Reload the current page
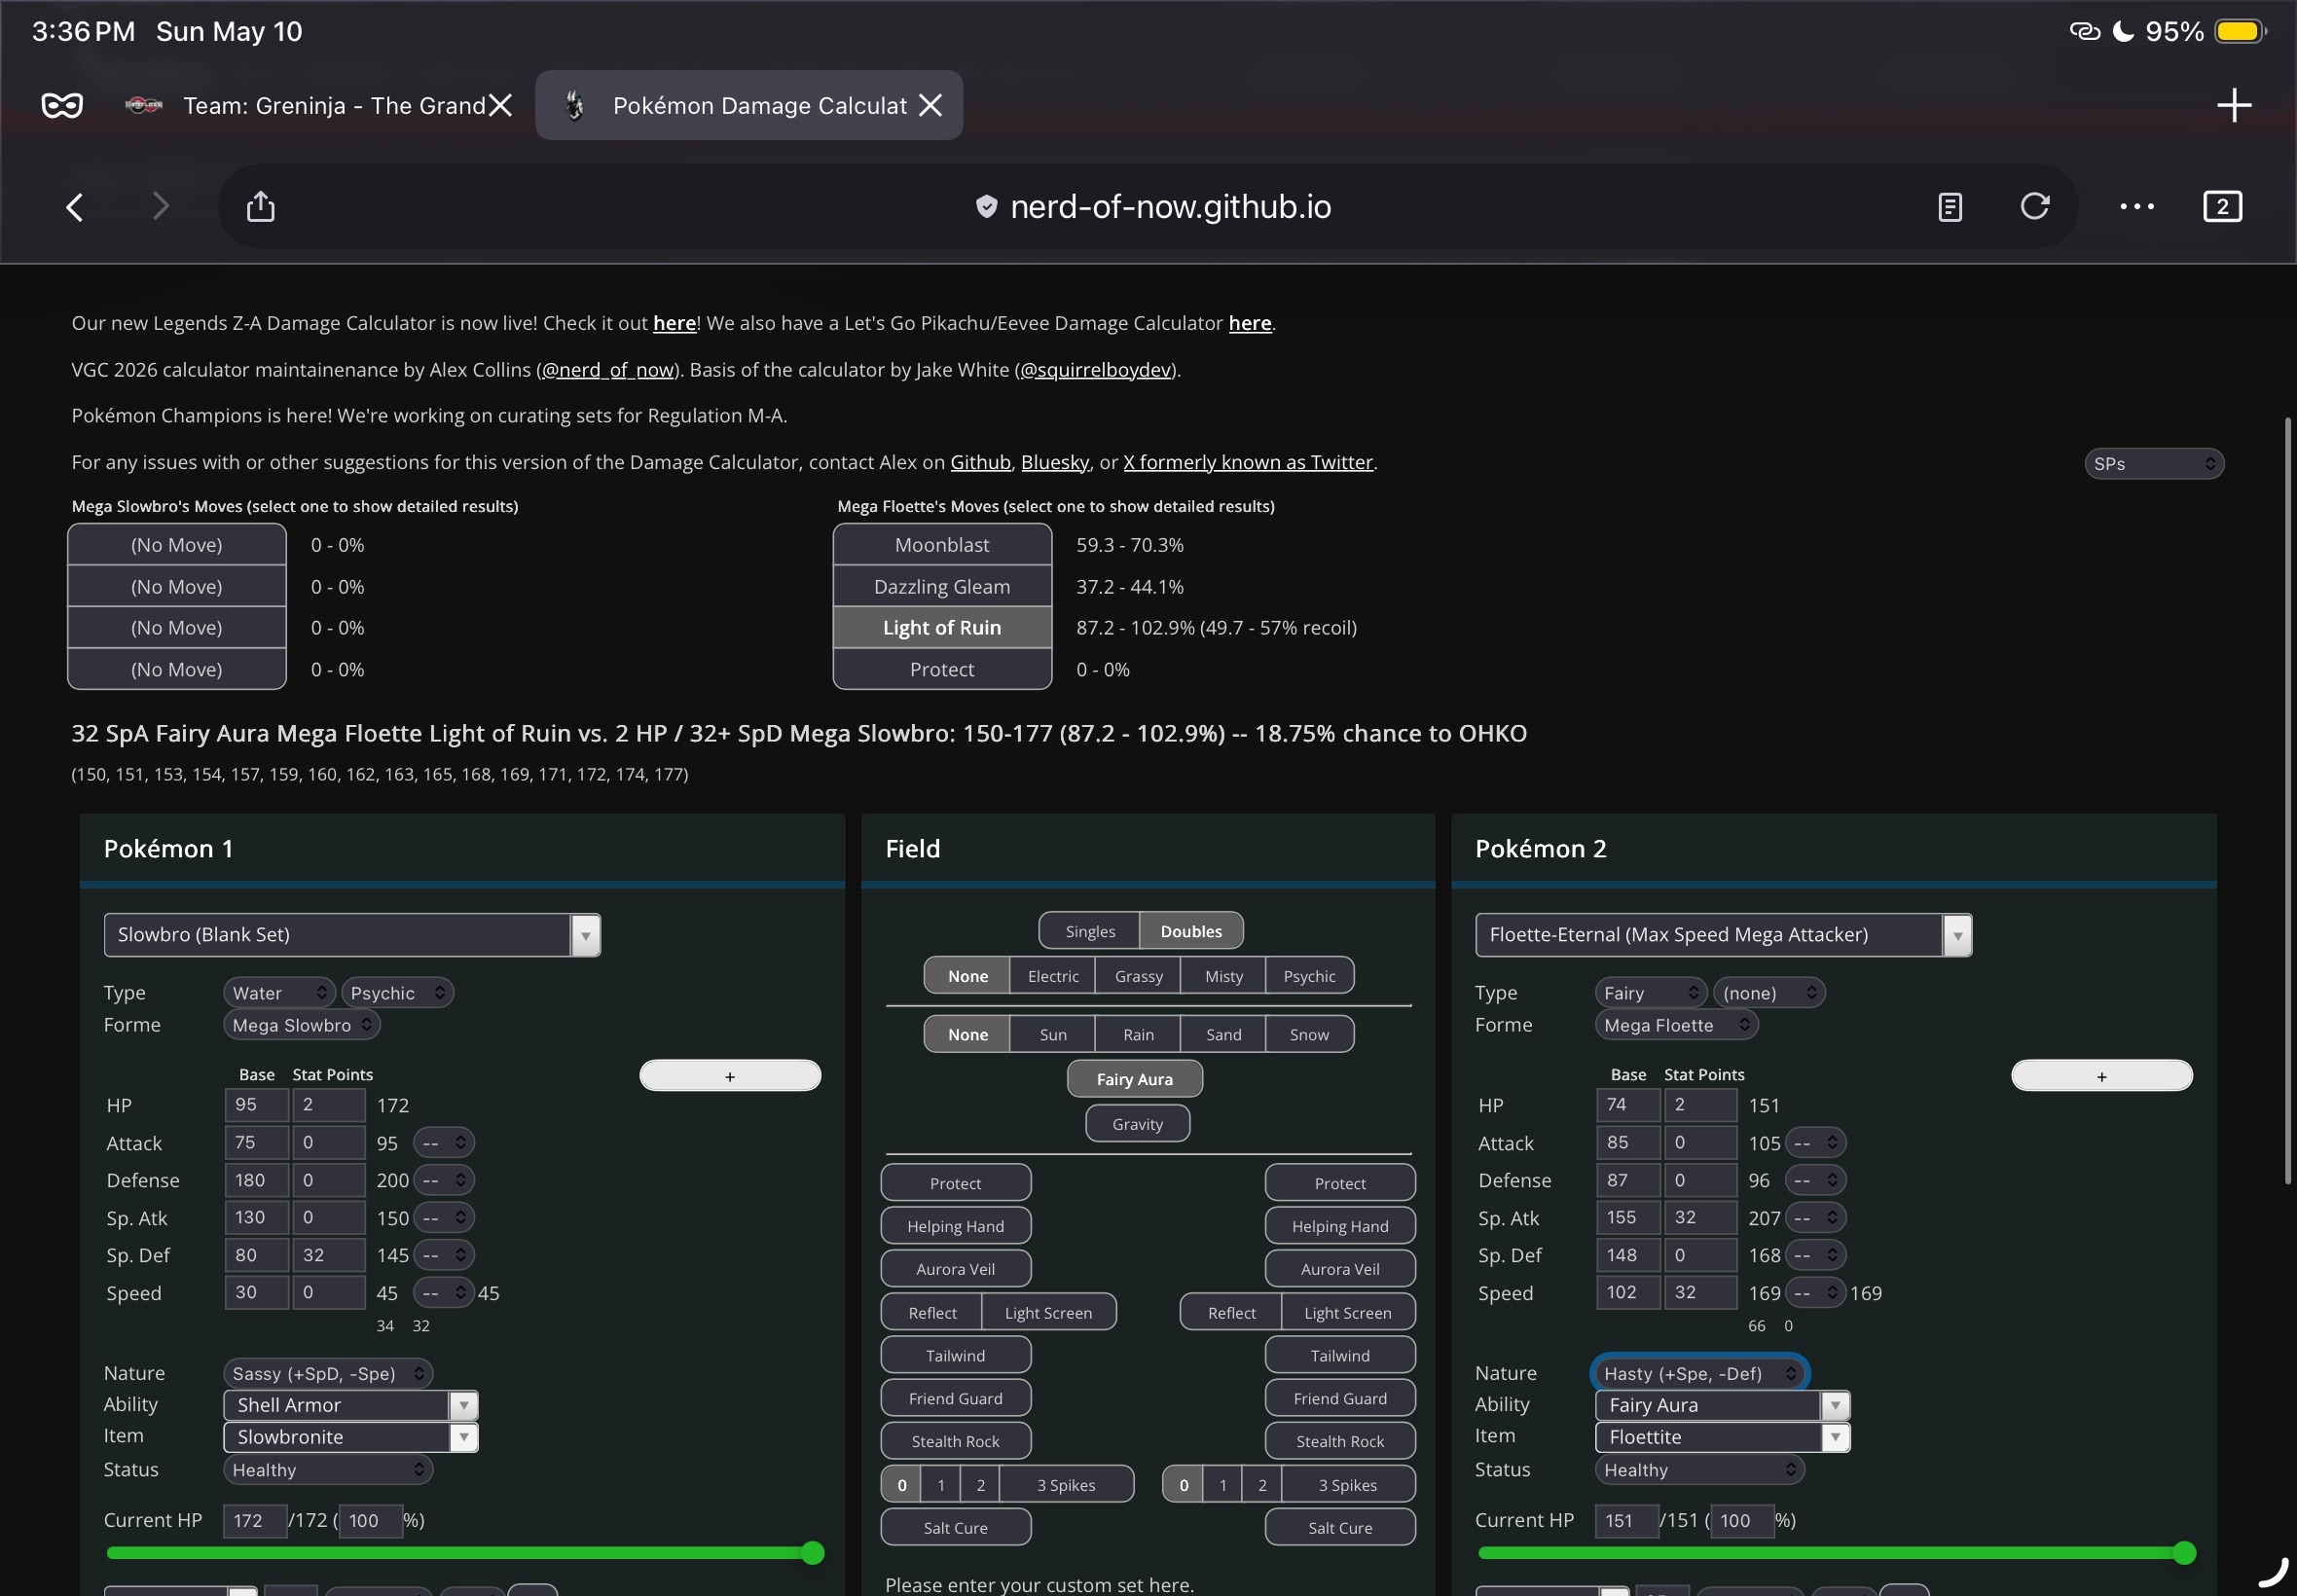The height and width of the screenshot is (1596, 2297). 2035,206
